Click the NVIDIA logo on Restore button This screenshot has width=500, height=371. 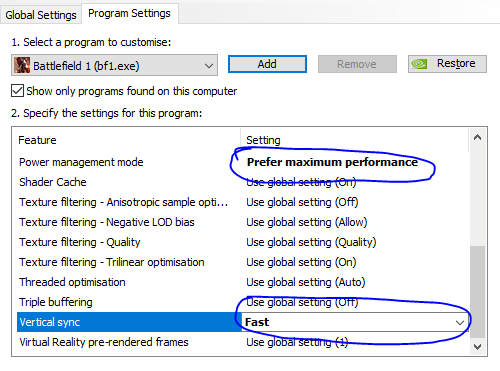coord(419,64)
